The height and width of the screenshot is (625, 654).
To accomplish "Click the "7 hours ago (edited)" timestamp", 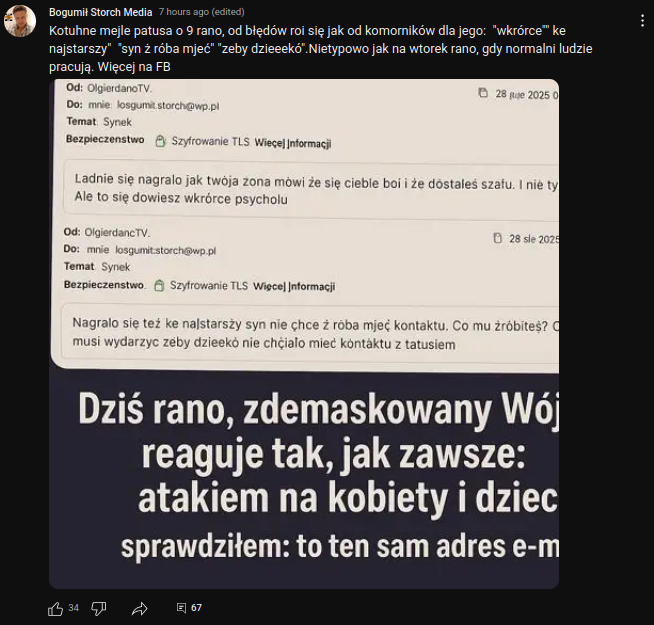I will point(201,12).
